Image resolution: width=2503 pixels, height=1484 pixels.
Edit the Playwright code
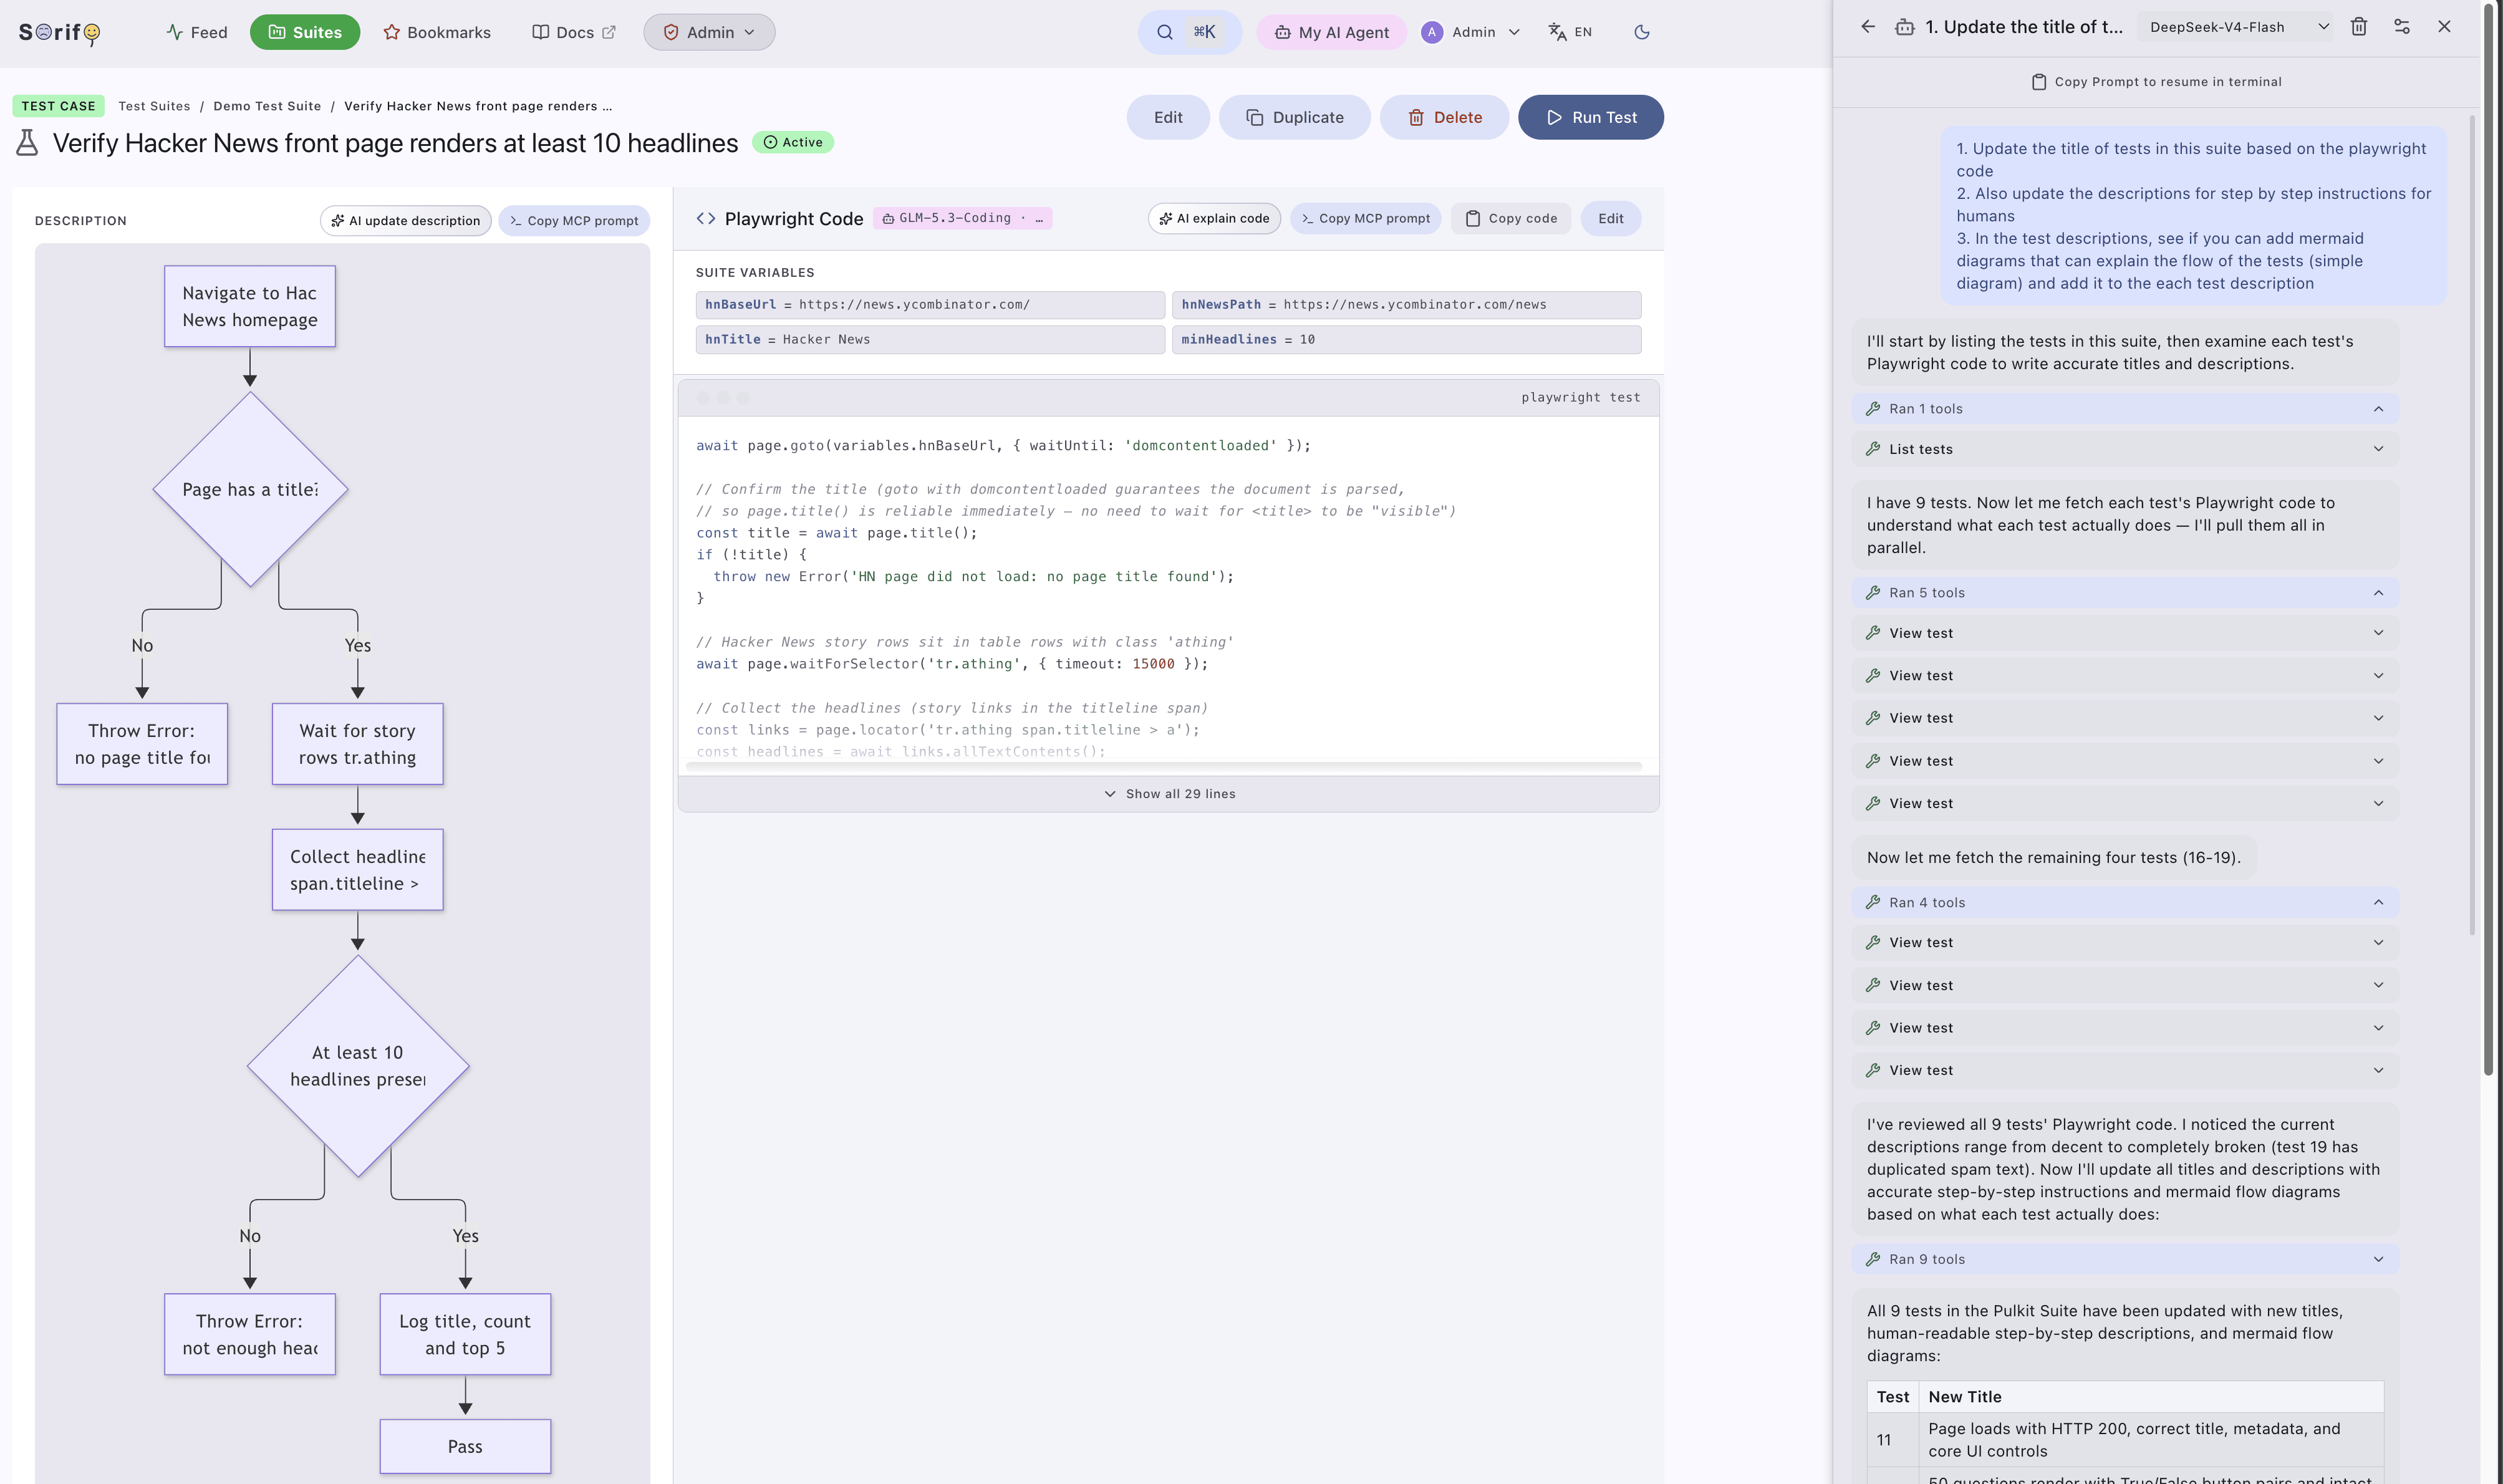tap(1610, 218)
